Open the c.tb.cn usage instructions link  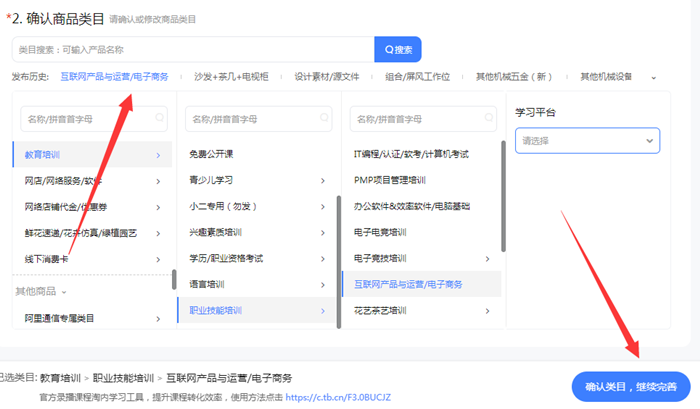point(336,397)
